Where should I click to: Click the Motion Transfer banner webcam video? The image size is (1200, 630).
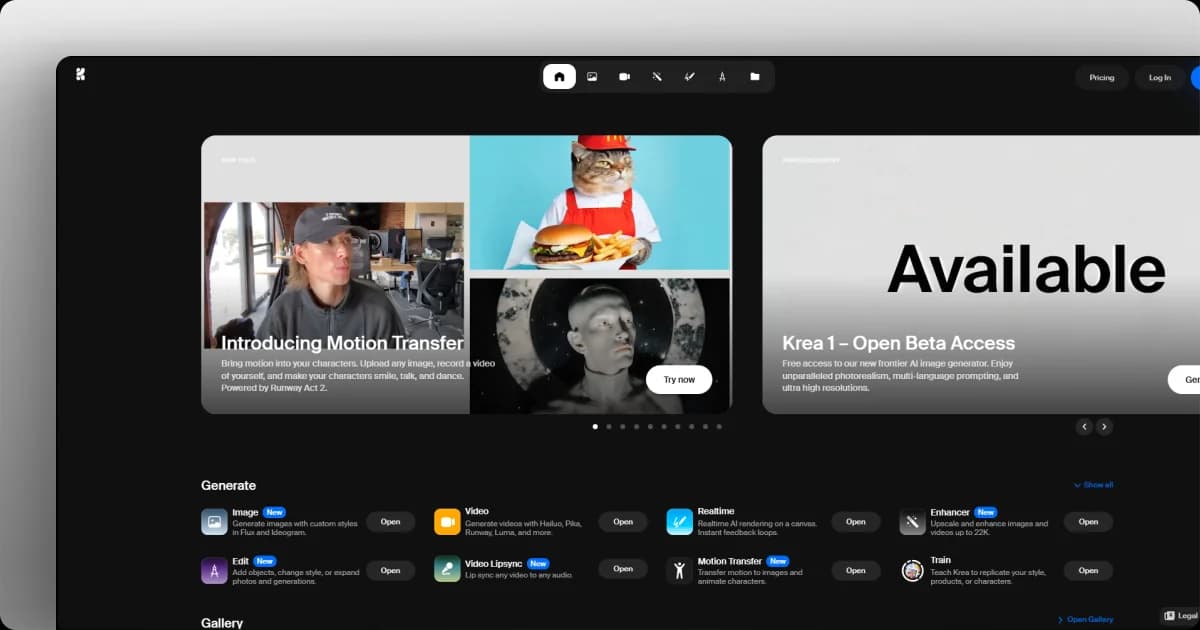334,275
